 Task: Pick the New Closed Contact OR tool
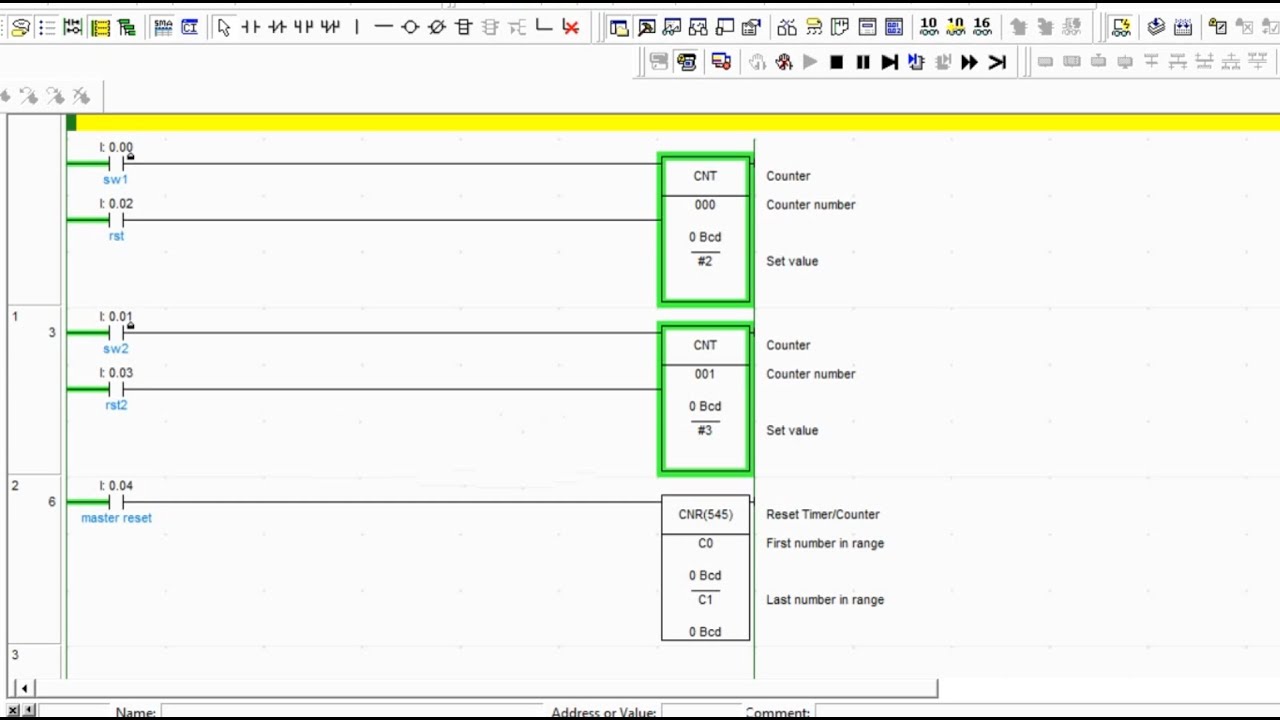(x=330, y=27)
